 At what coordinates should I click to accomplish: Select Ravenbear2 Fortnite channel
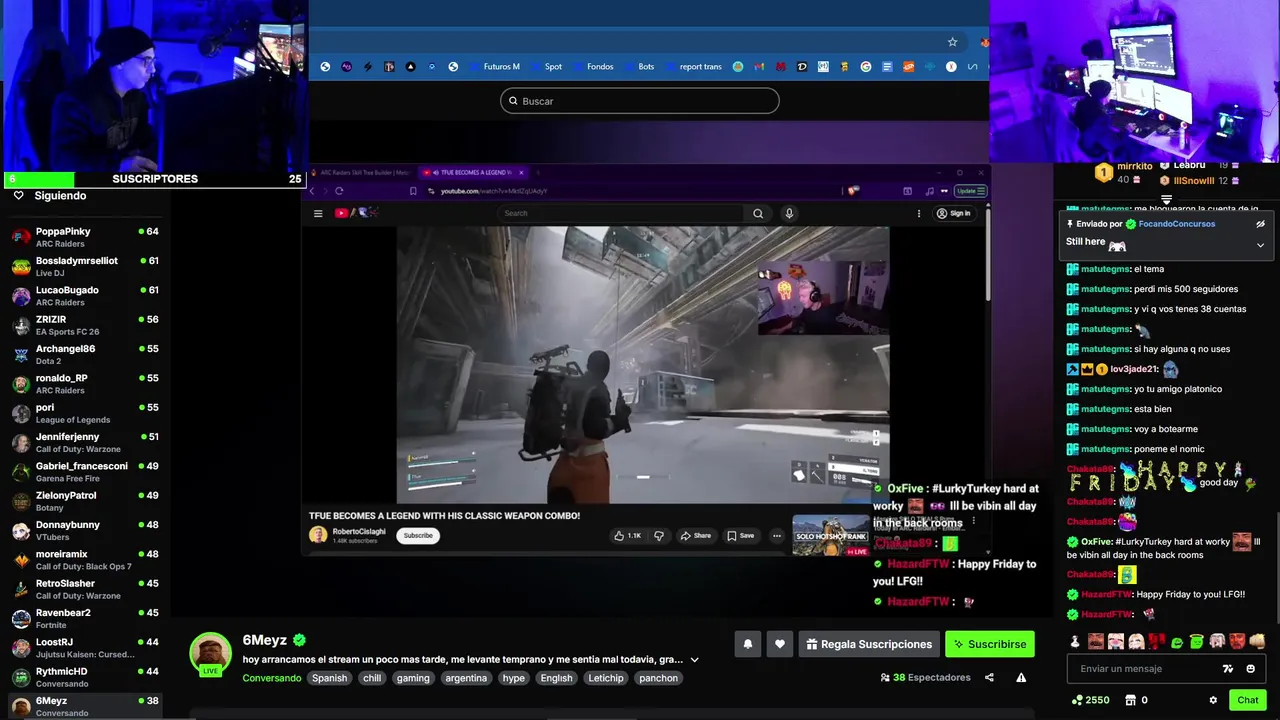pos(85,618)
